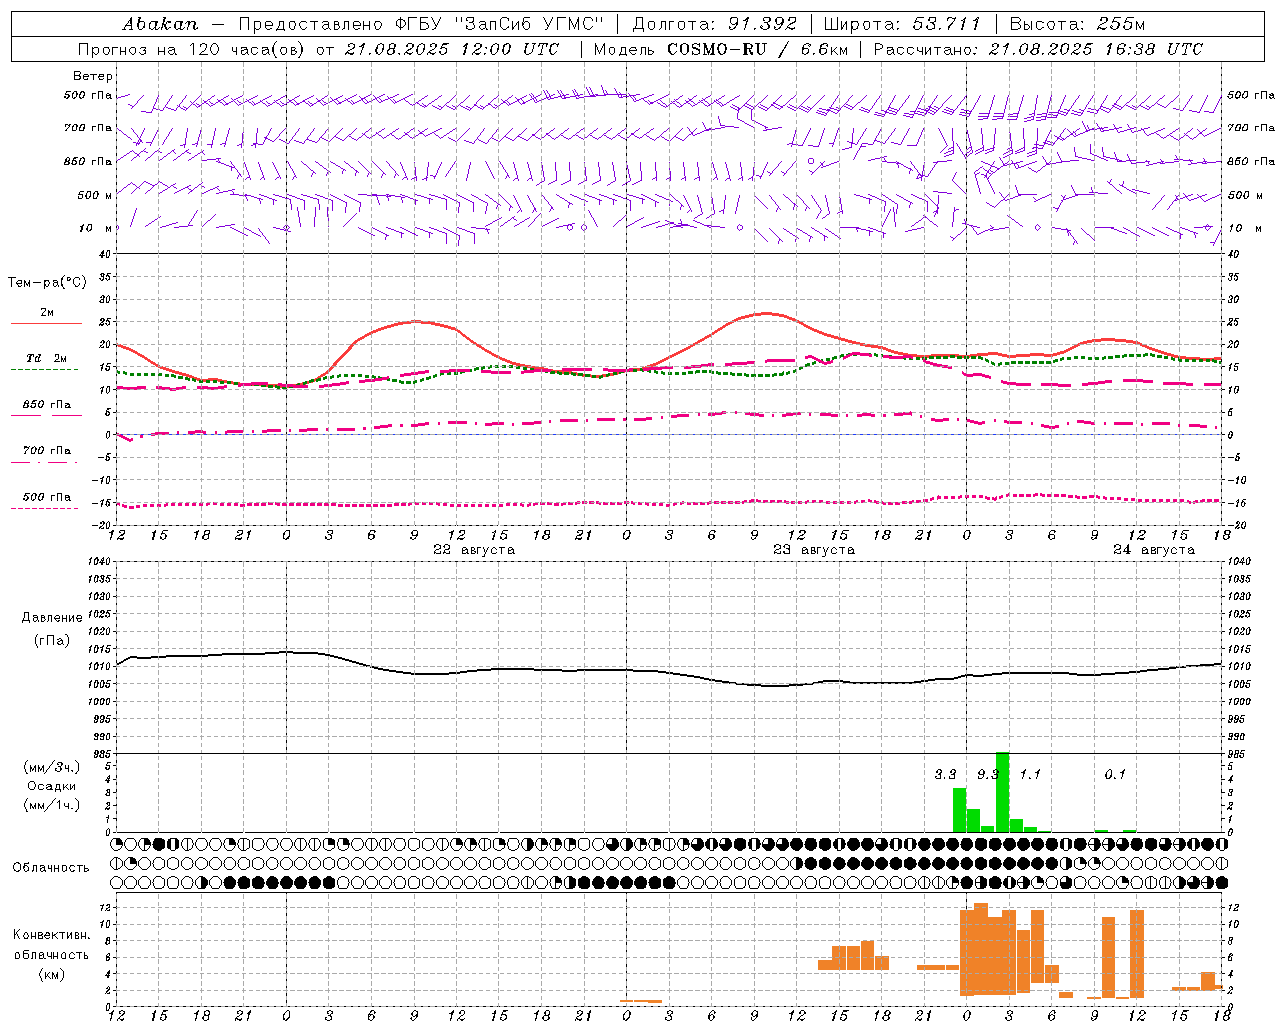
Task: Click the "Широта: 53.711" header value
Action: tap(902, 24)
